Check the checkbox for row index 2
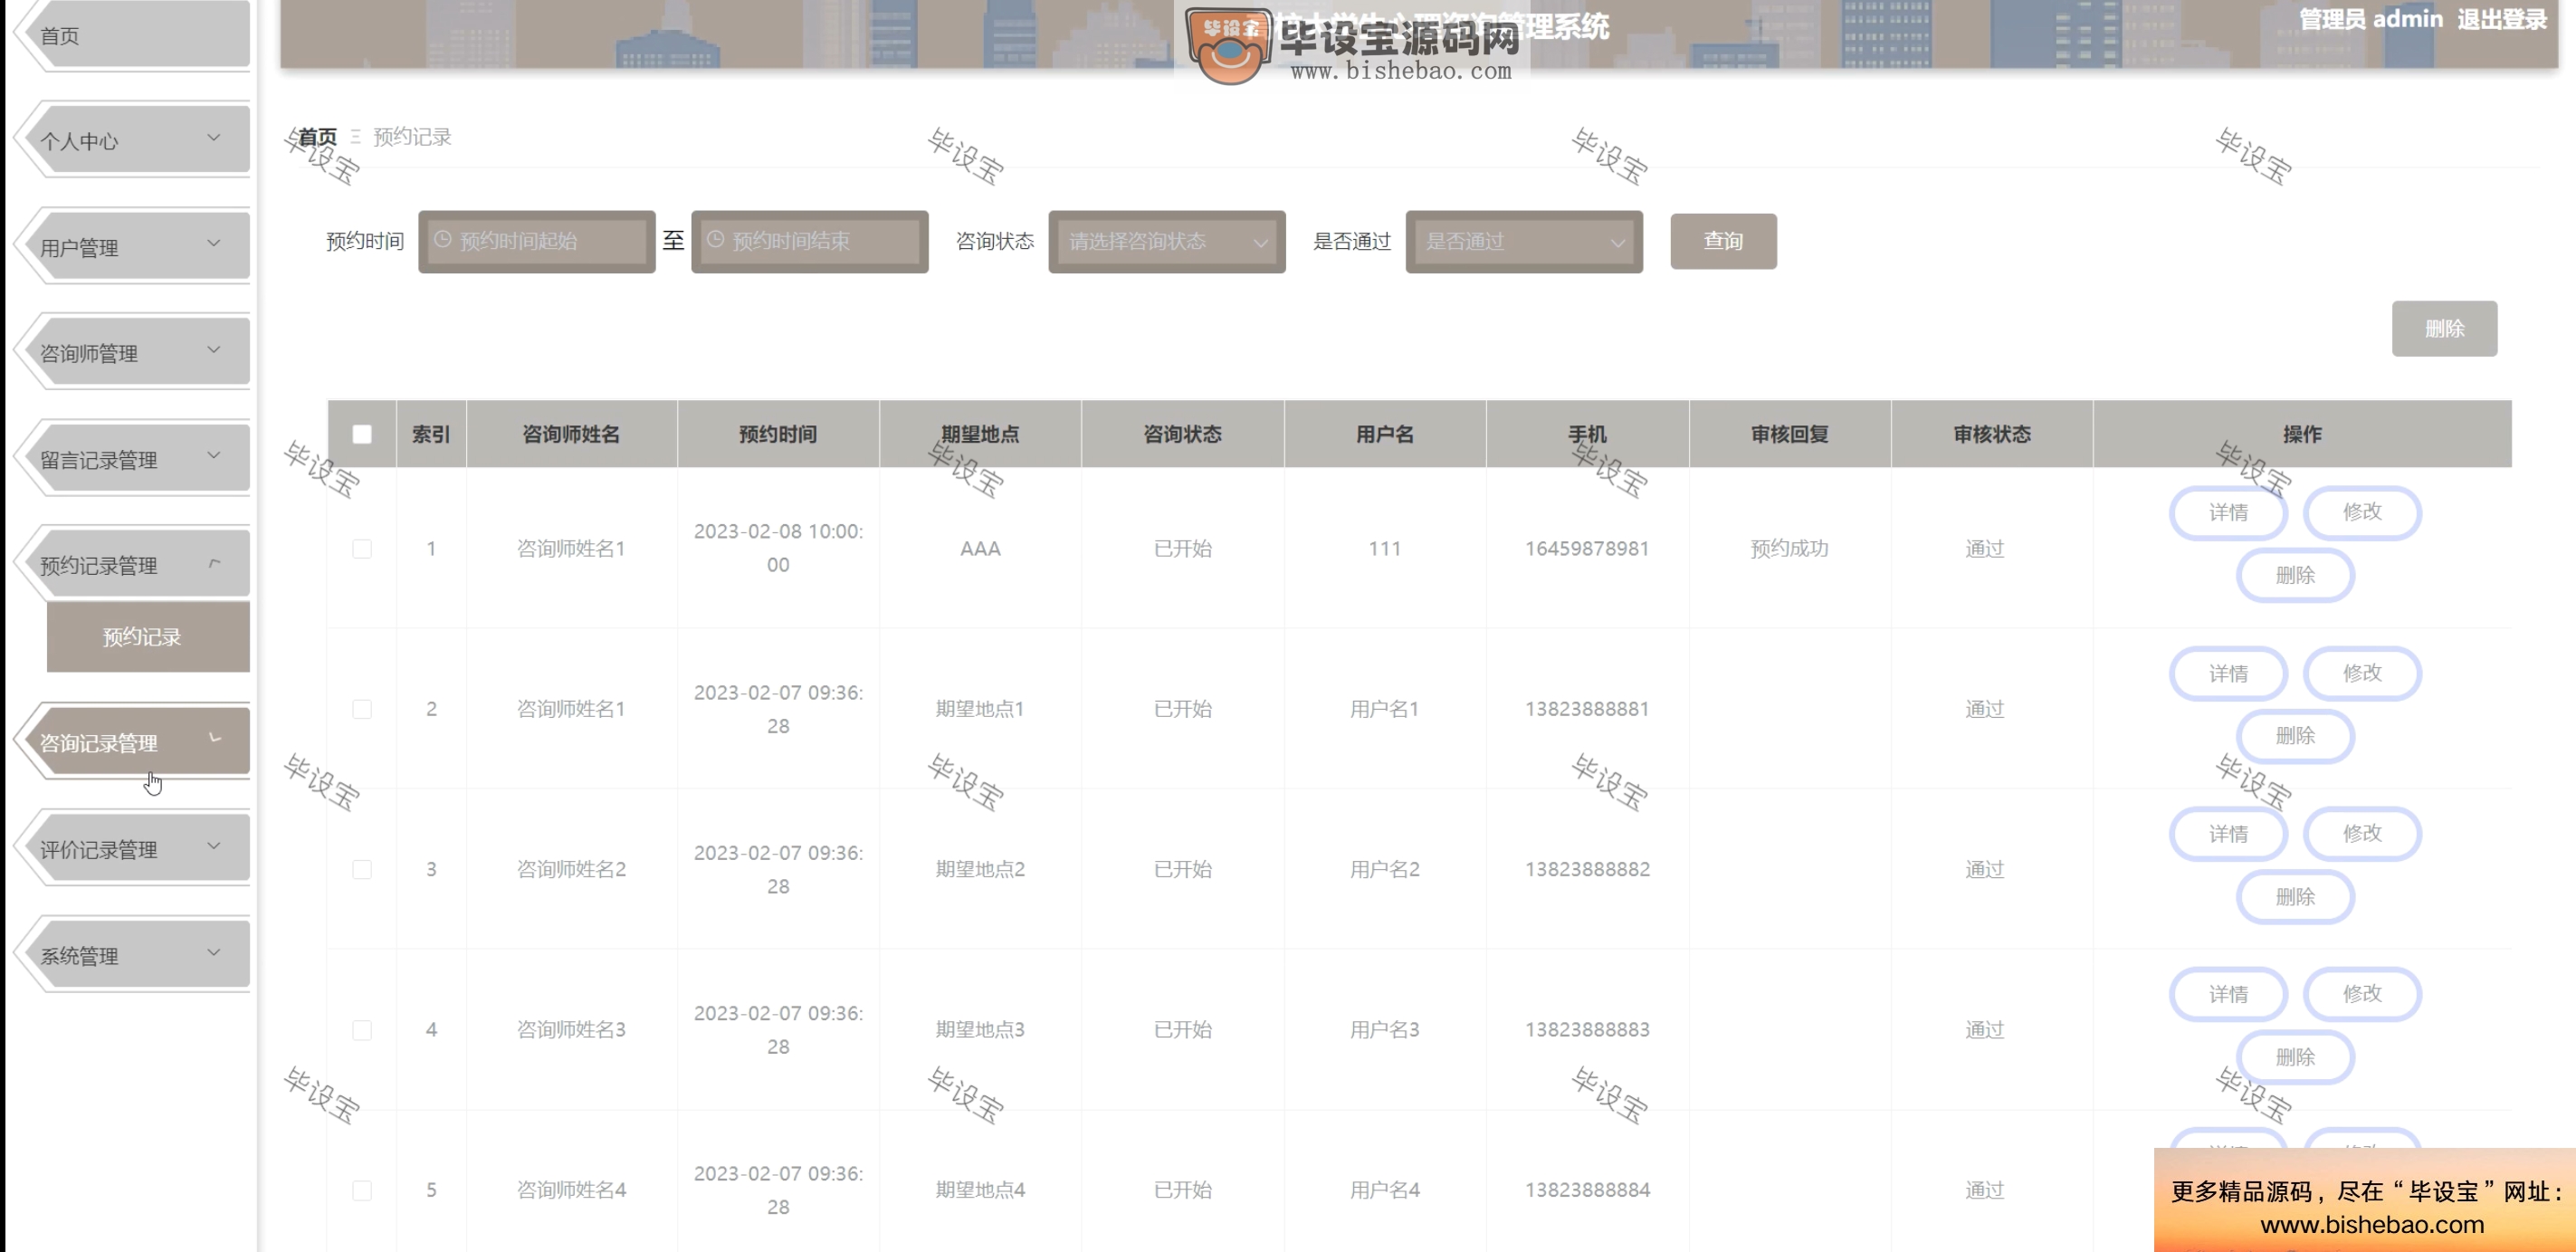 coord(362,709)
